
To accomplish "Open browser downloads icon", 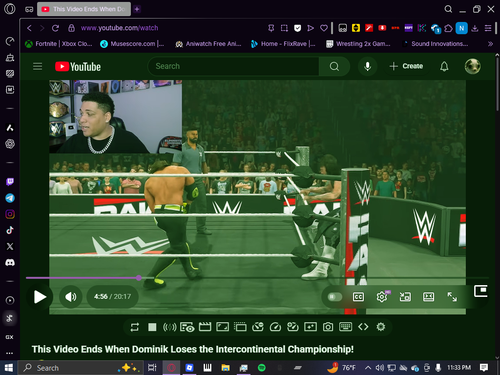I will 475,28.
